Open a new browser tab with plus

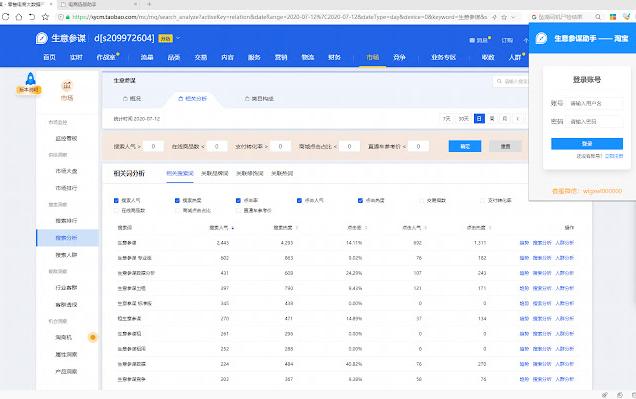pos(149,4)
